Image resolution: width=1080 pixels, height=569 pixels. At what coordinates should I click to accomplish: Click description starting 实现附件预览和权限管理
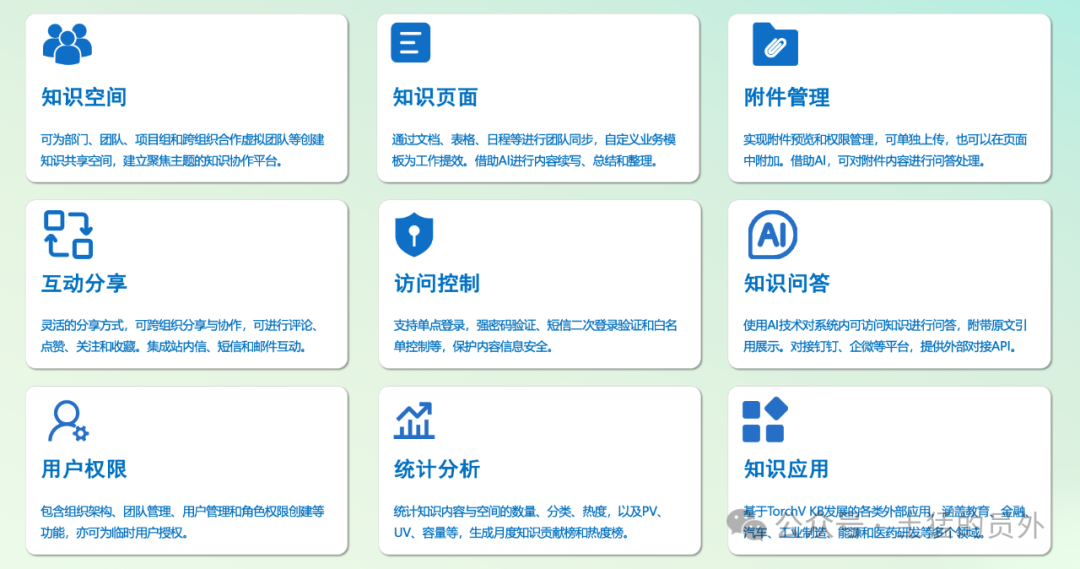(x=885, y=150)
